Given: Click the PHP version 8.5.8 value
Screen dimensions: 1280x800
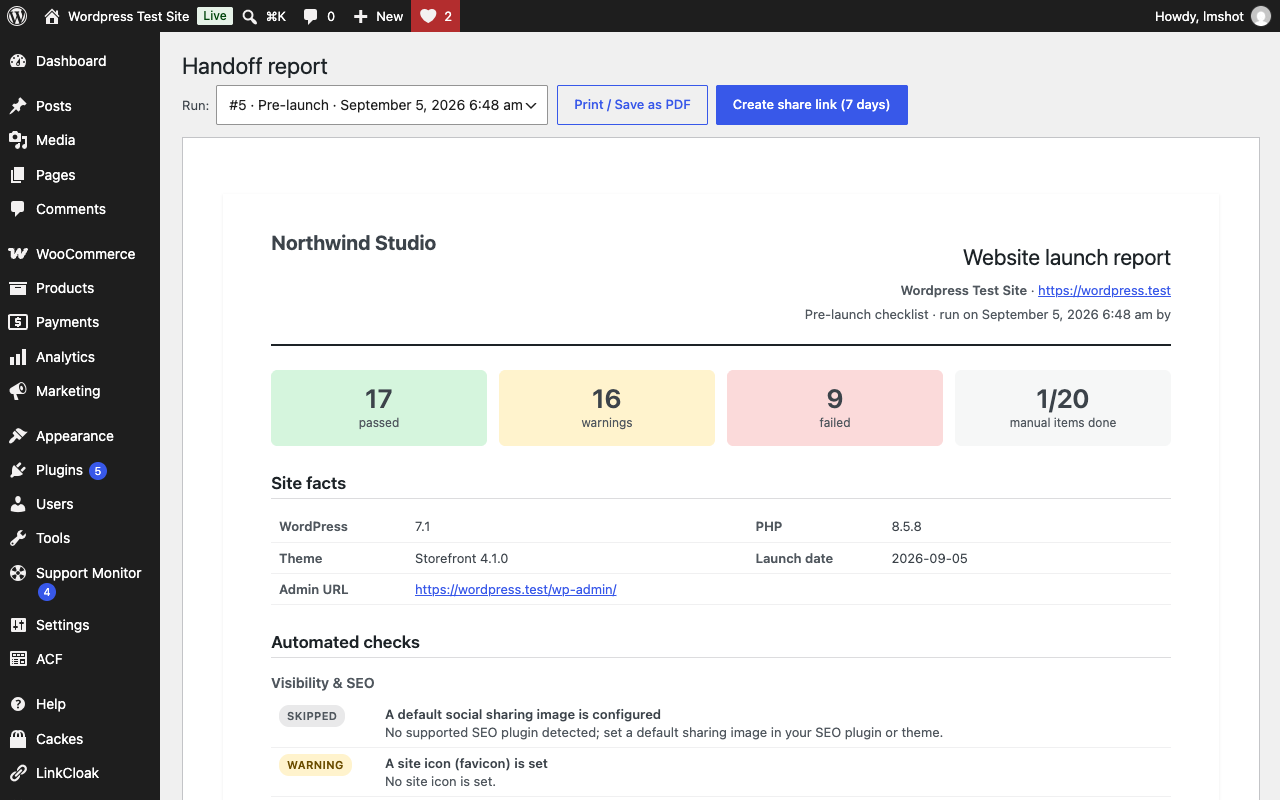Looking at the screenshot, I should click(907, 526).
